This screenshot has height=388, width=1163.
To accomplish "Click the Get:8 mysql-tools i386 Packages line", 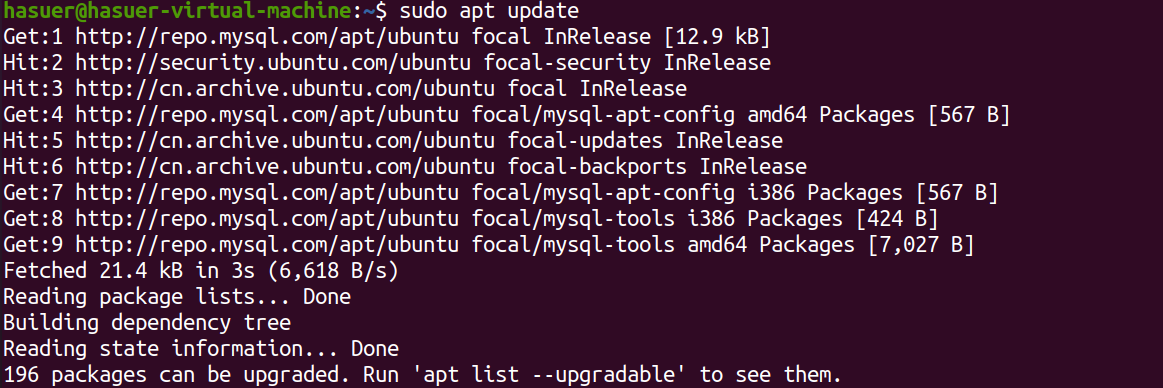I will pyautogui.click(x=471, y=219).
